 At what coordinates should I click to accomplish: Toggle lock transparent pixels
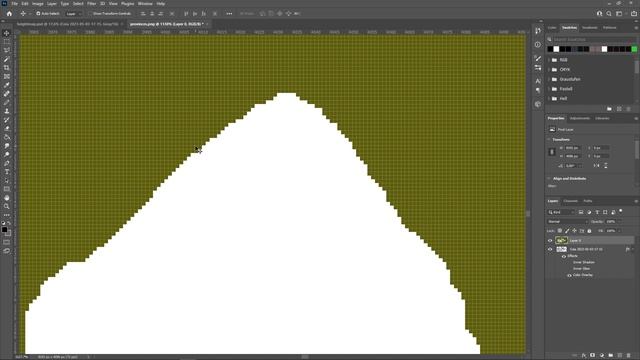560,231
